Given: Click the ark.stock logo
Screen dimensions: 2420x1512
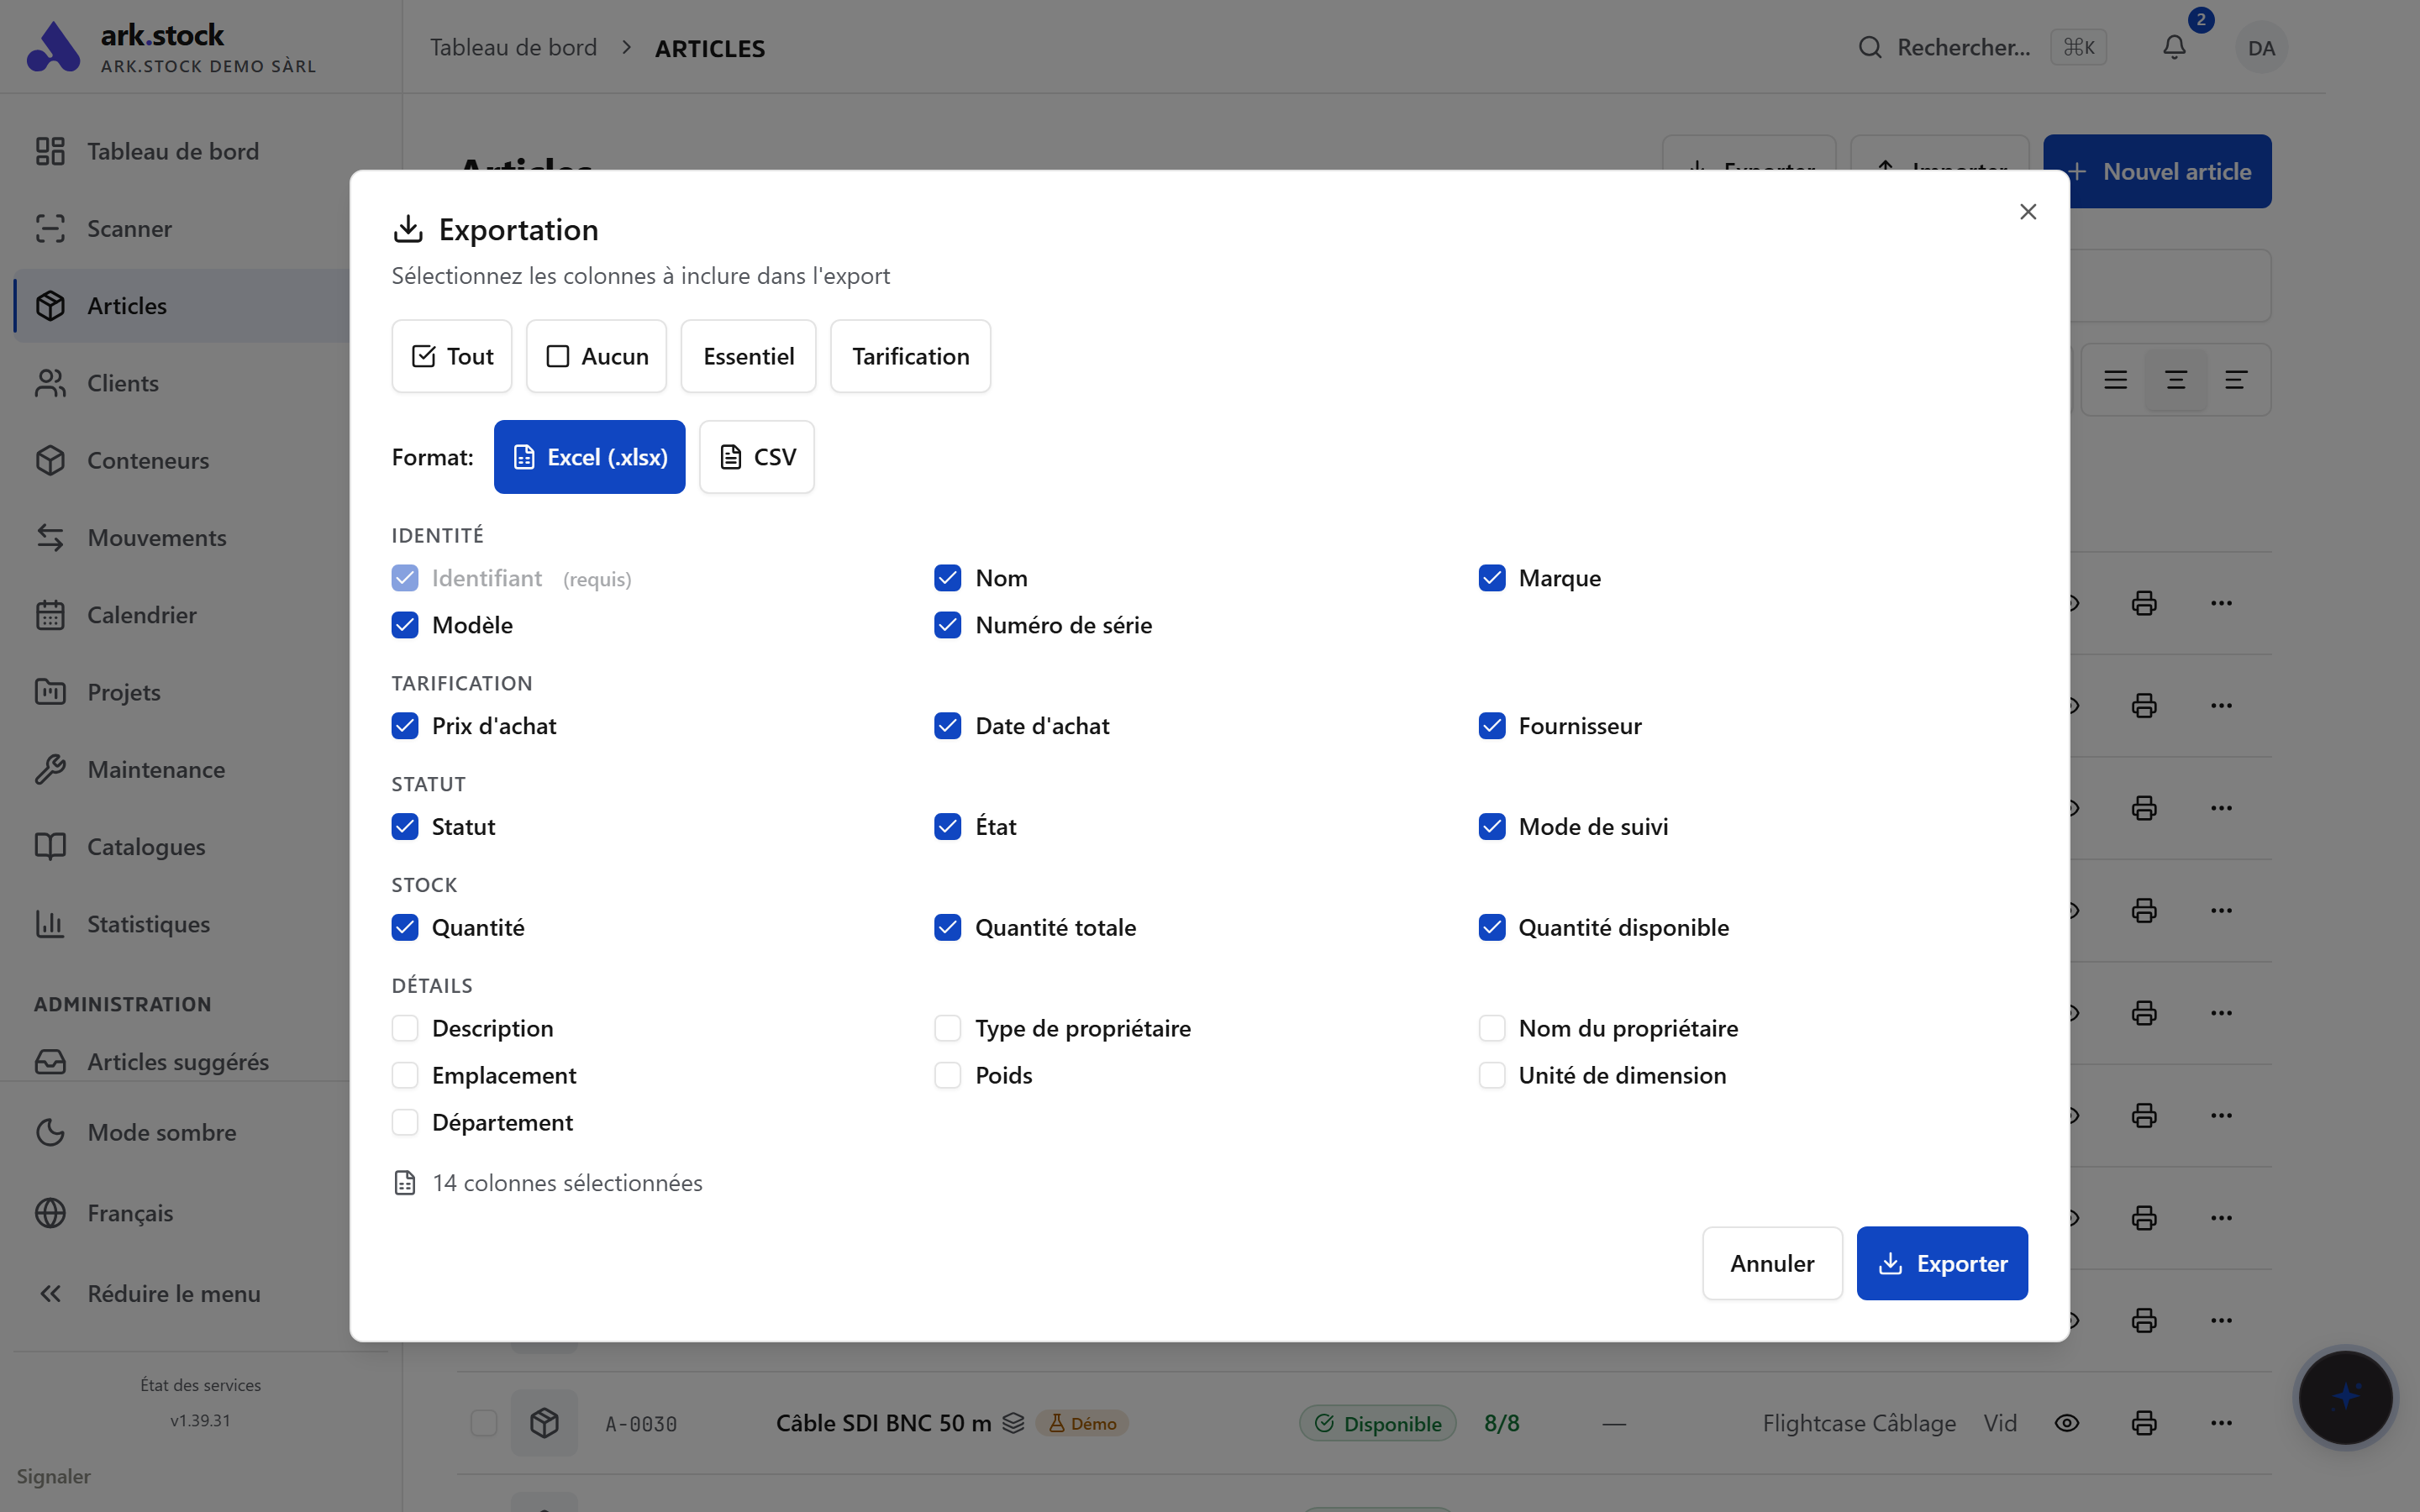Looking at the screenshot, I should (x=53, y=47).
